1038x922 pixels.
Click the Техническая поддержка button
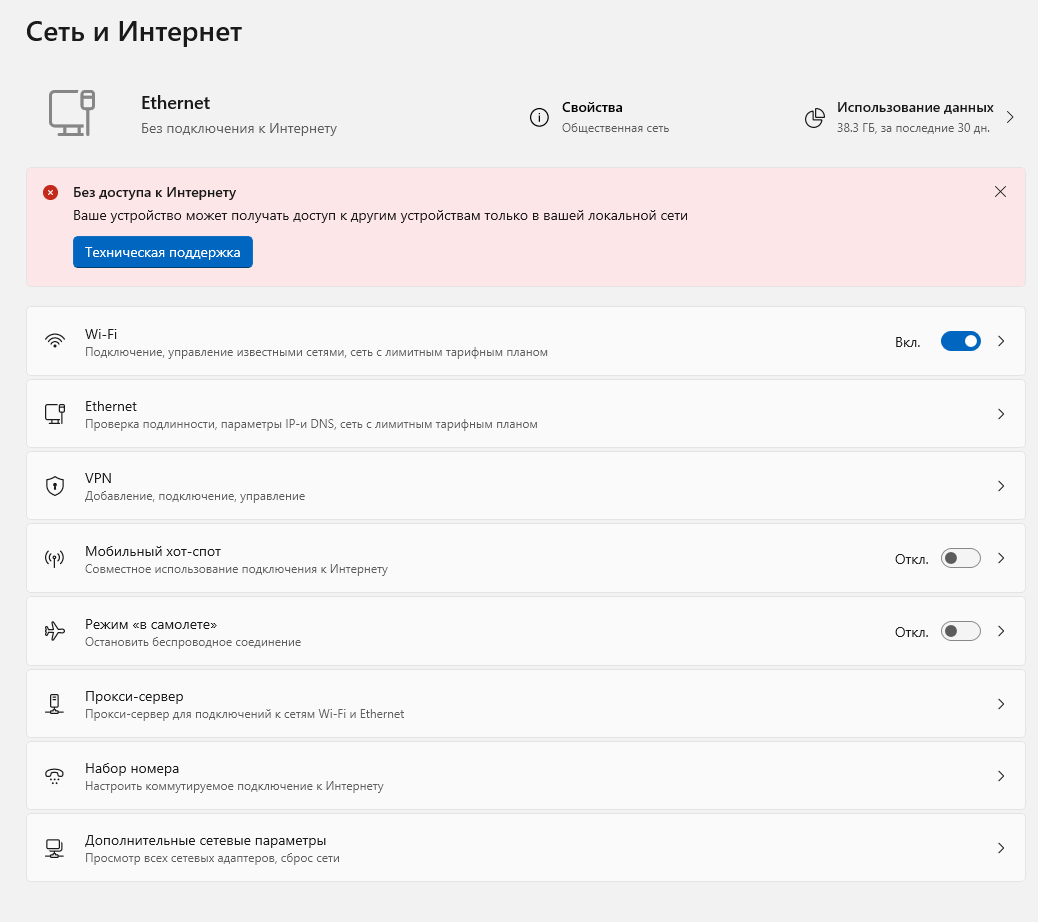[x=163, y=252]
